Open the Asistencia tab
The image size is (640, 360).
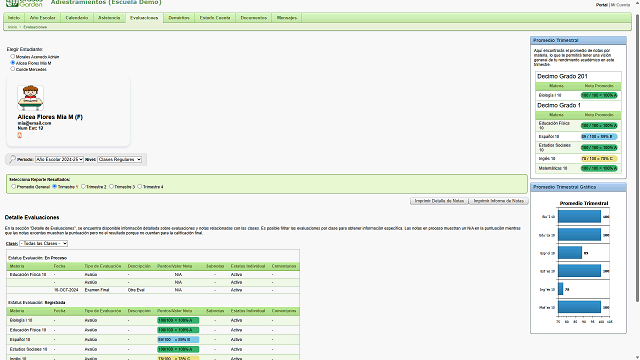pyautogui.click(x=109, y=18)
